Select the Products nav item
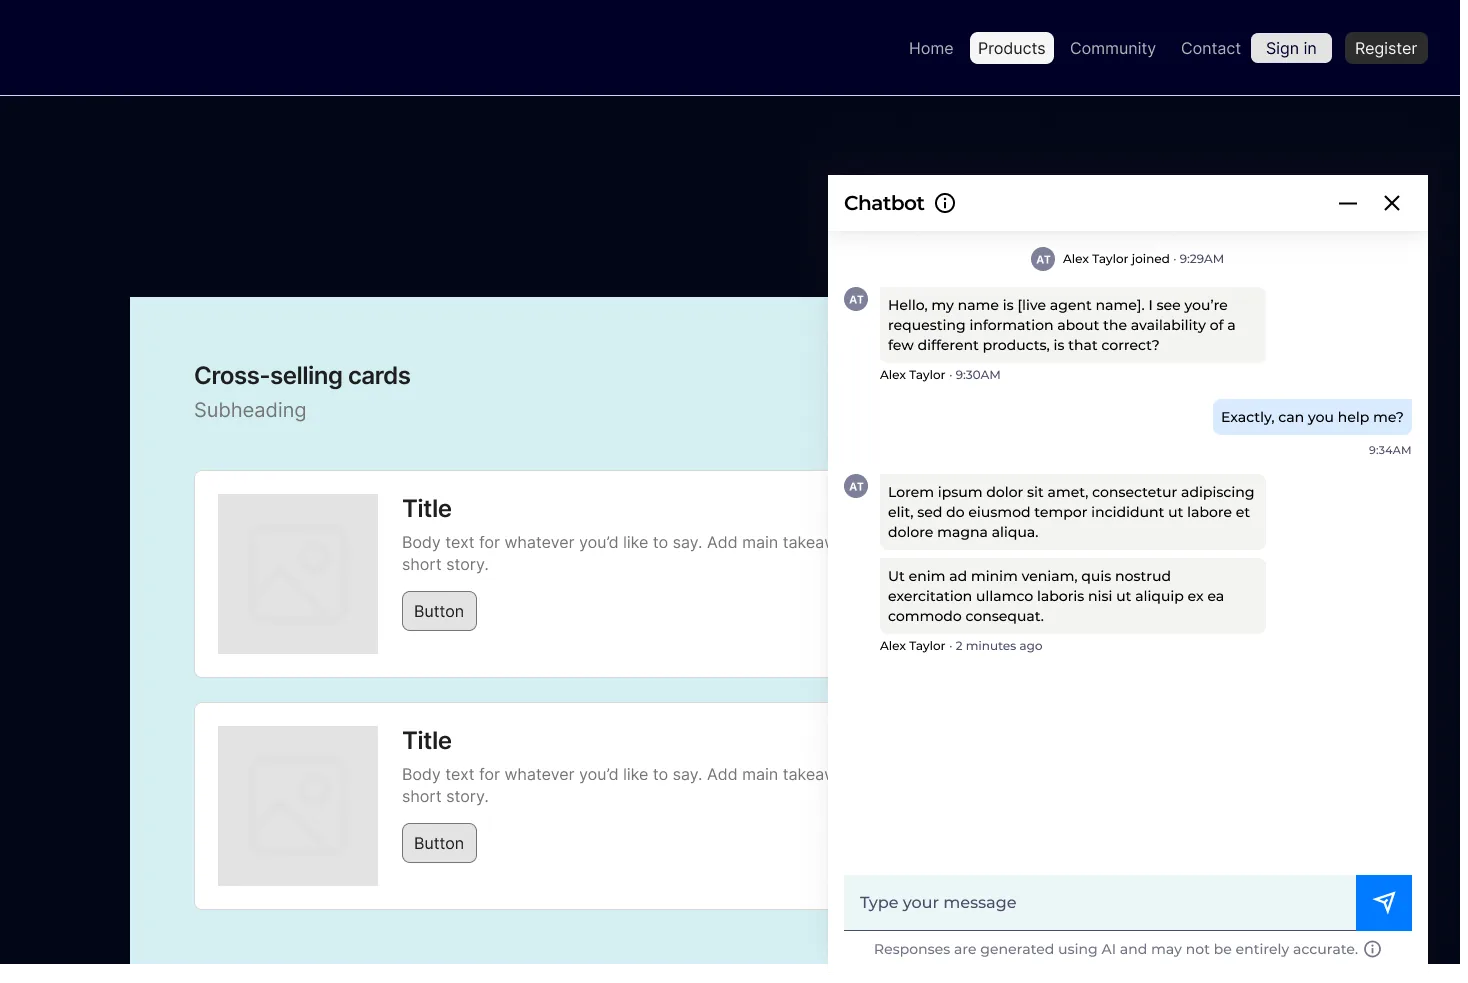 point(1012,48)
